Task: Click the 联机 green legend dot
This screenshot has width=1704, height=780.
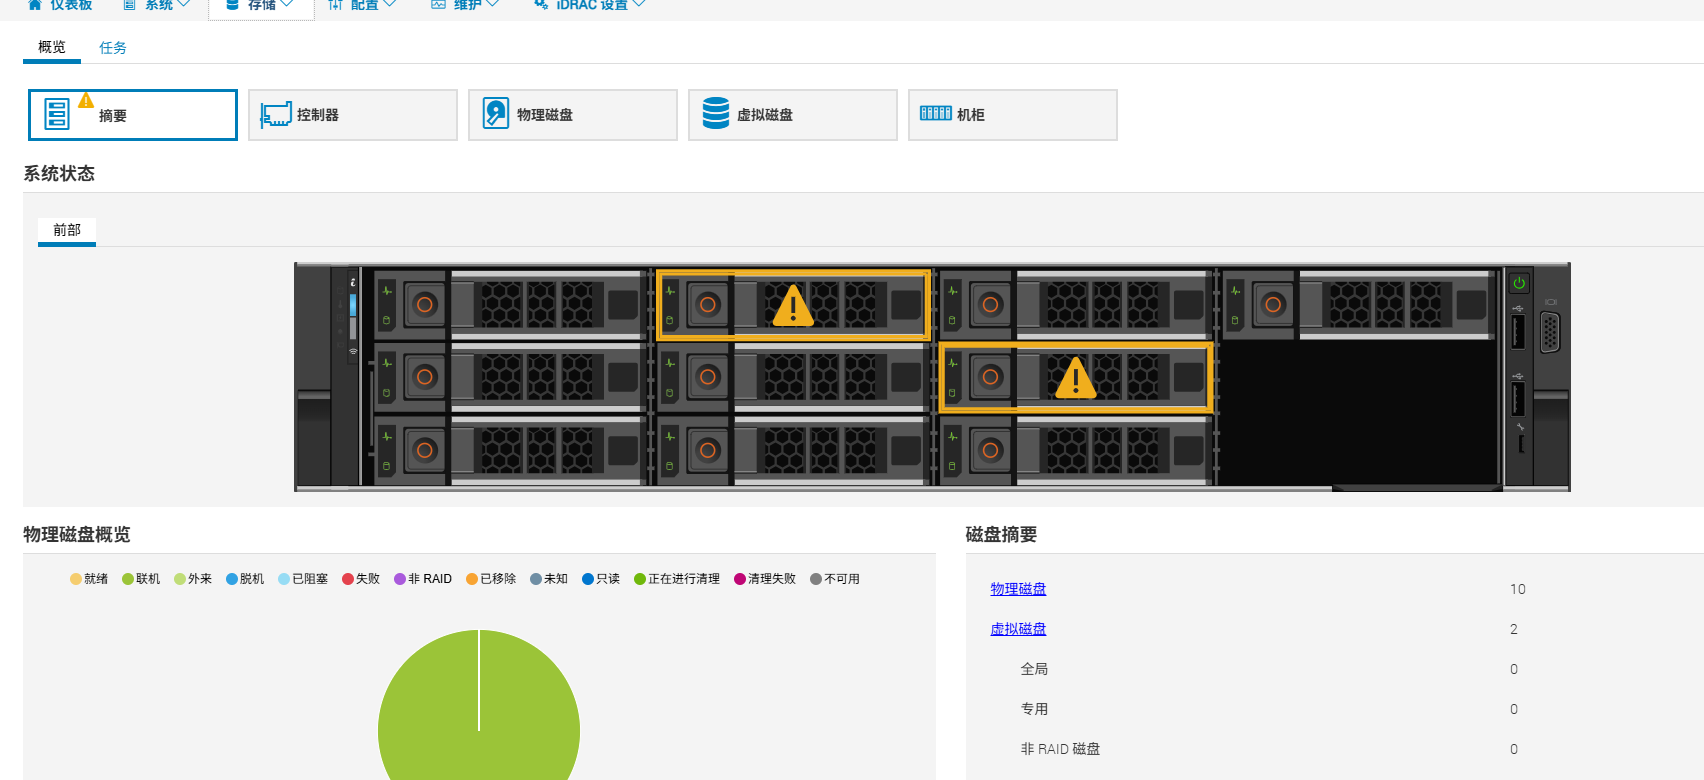Action: click(128, 579)
